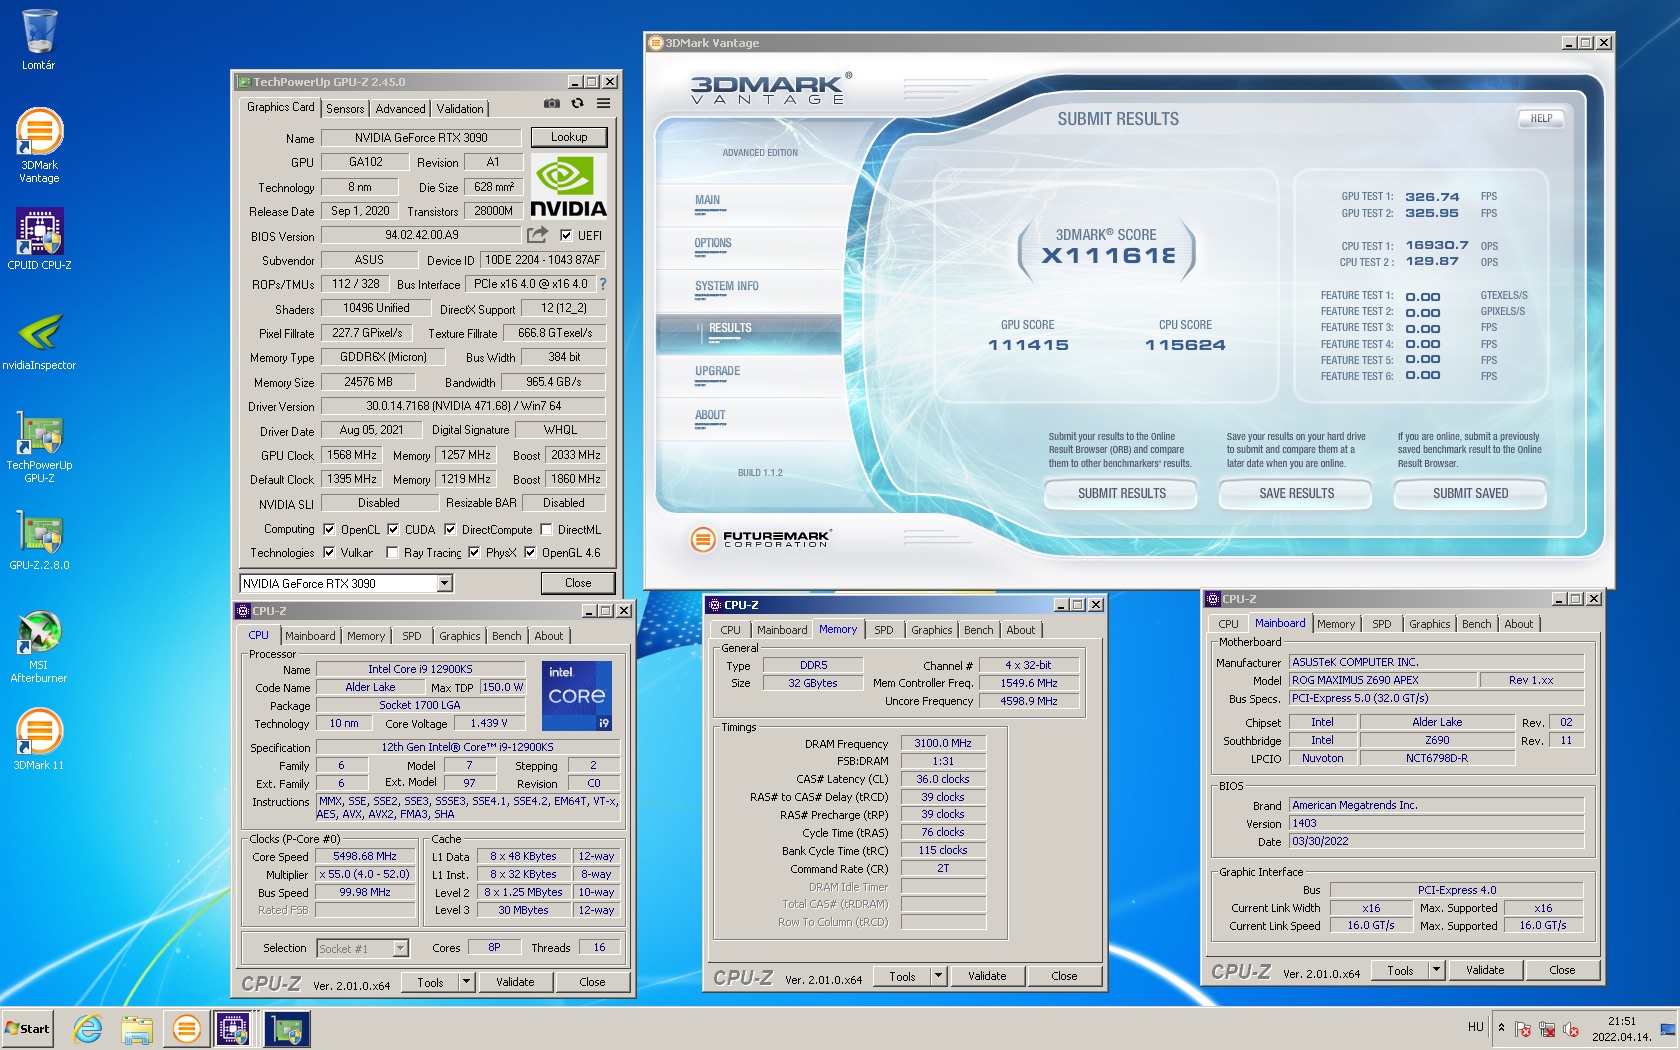Click Validate button in CPU-Z Memory window

(987, 976)
